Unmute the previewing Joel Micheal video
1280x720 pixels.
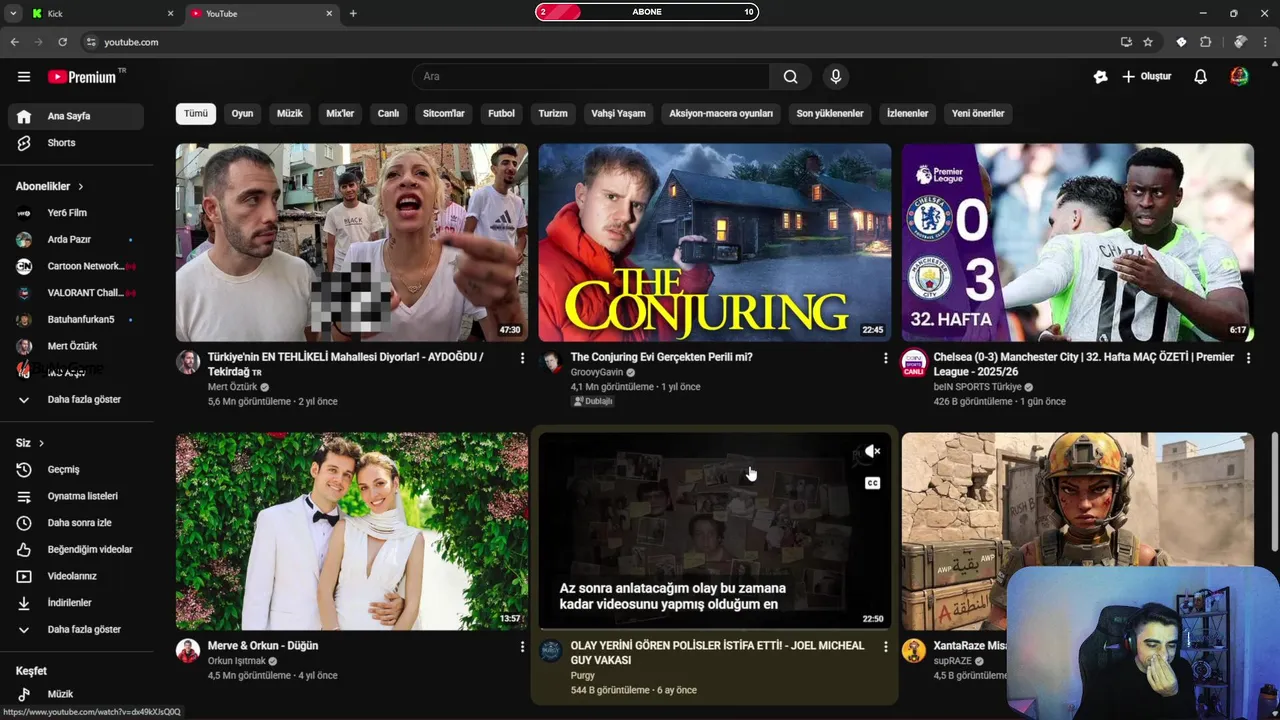coord(872,452)
